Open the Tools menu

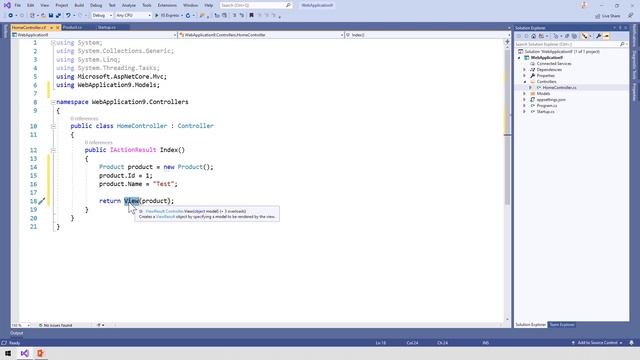tap(147, 5)
